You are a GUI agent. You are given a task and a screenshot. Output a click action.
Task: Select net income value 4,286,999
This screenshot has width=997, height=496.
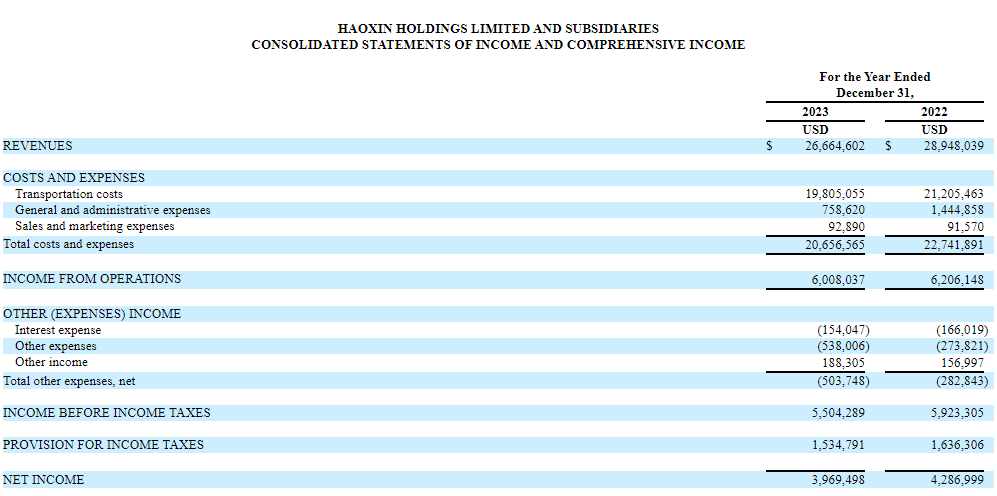(958, 479)
